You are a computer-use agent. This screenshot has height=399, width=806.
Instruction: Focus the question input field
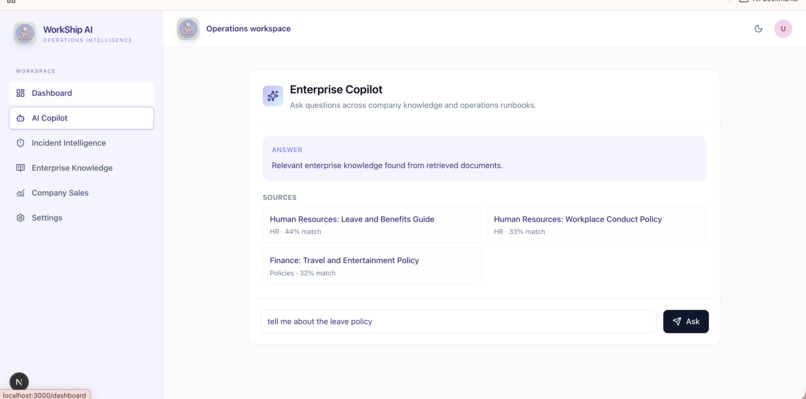(x=459, y=321)
